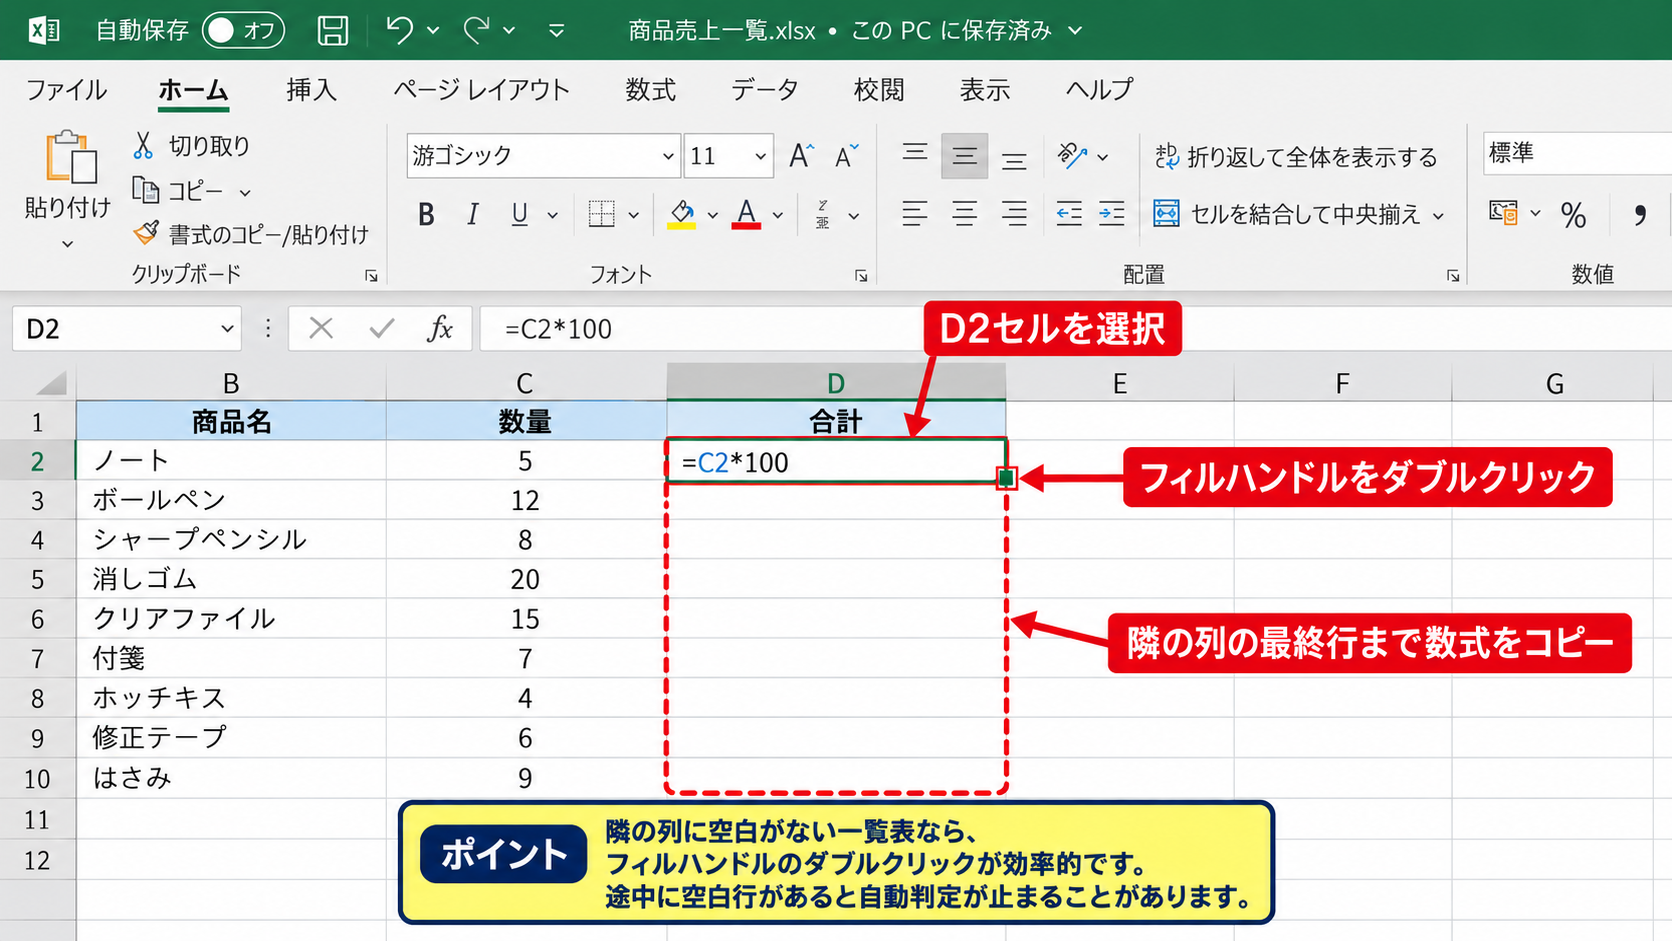Click the Save disk icon
This screenshot has height=941, width=1672.
pyautogui.click(x=332, y=30)
